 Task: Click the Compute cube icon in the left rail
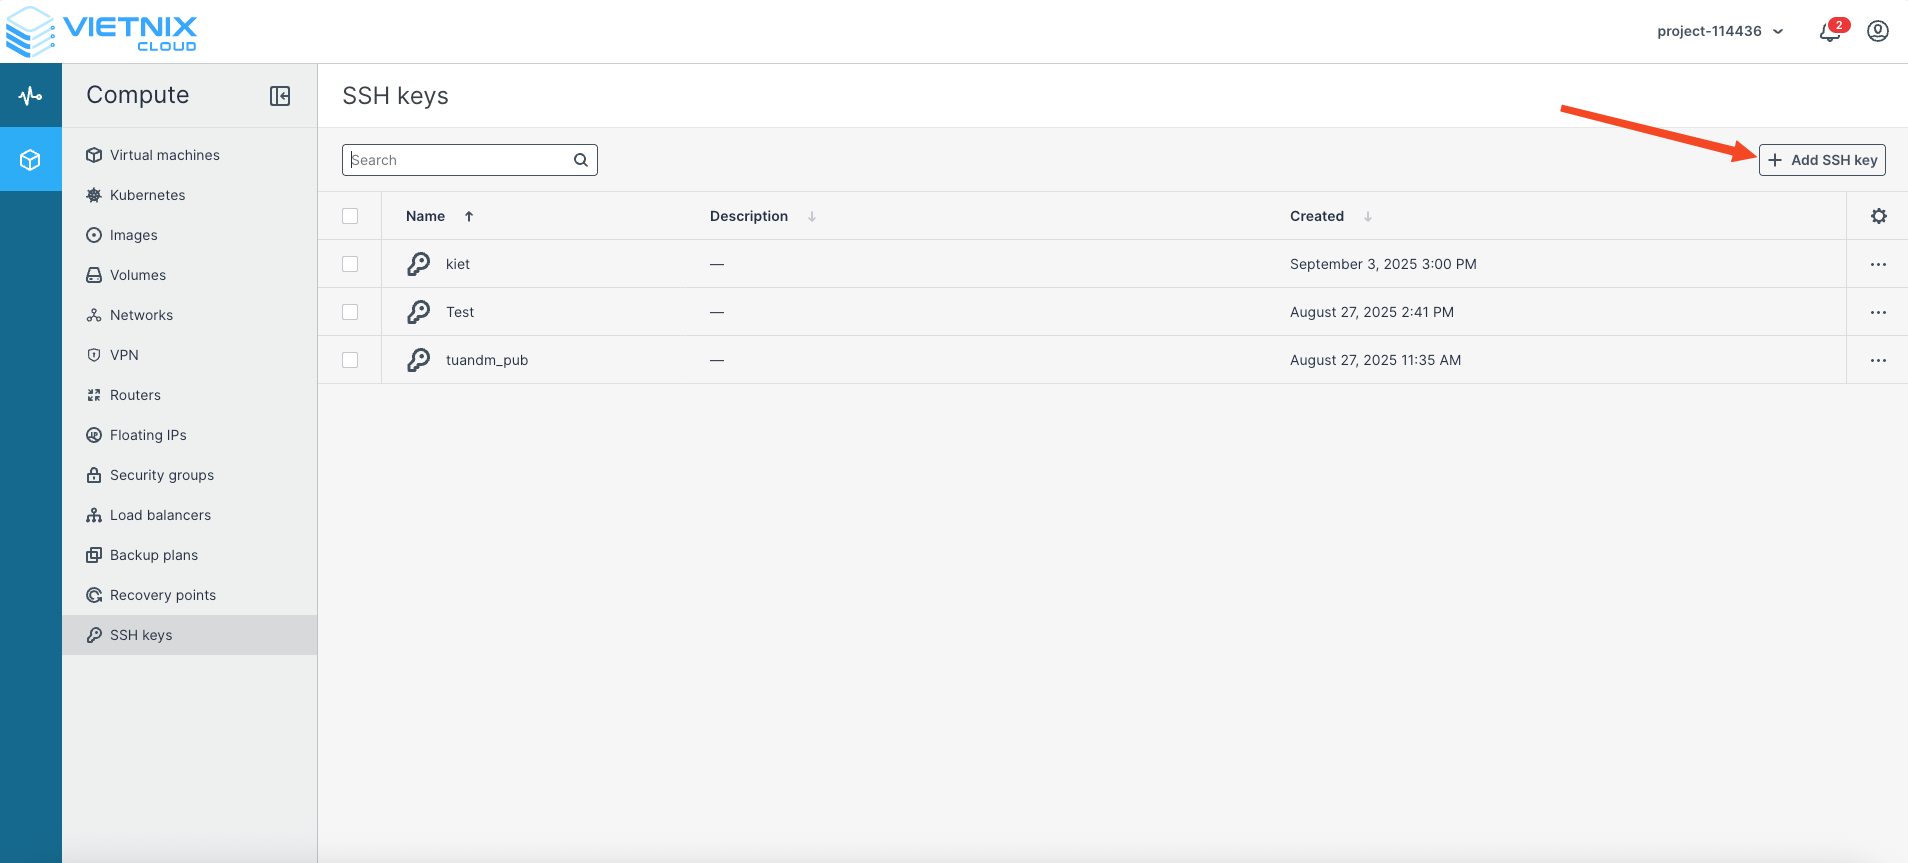[30, 160]
